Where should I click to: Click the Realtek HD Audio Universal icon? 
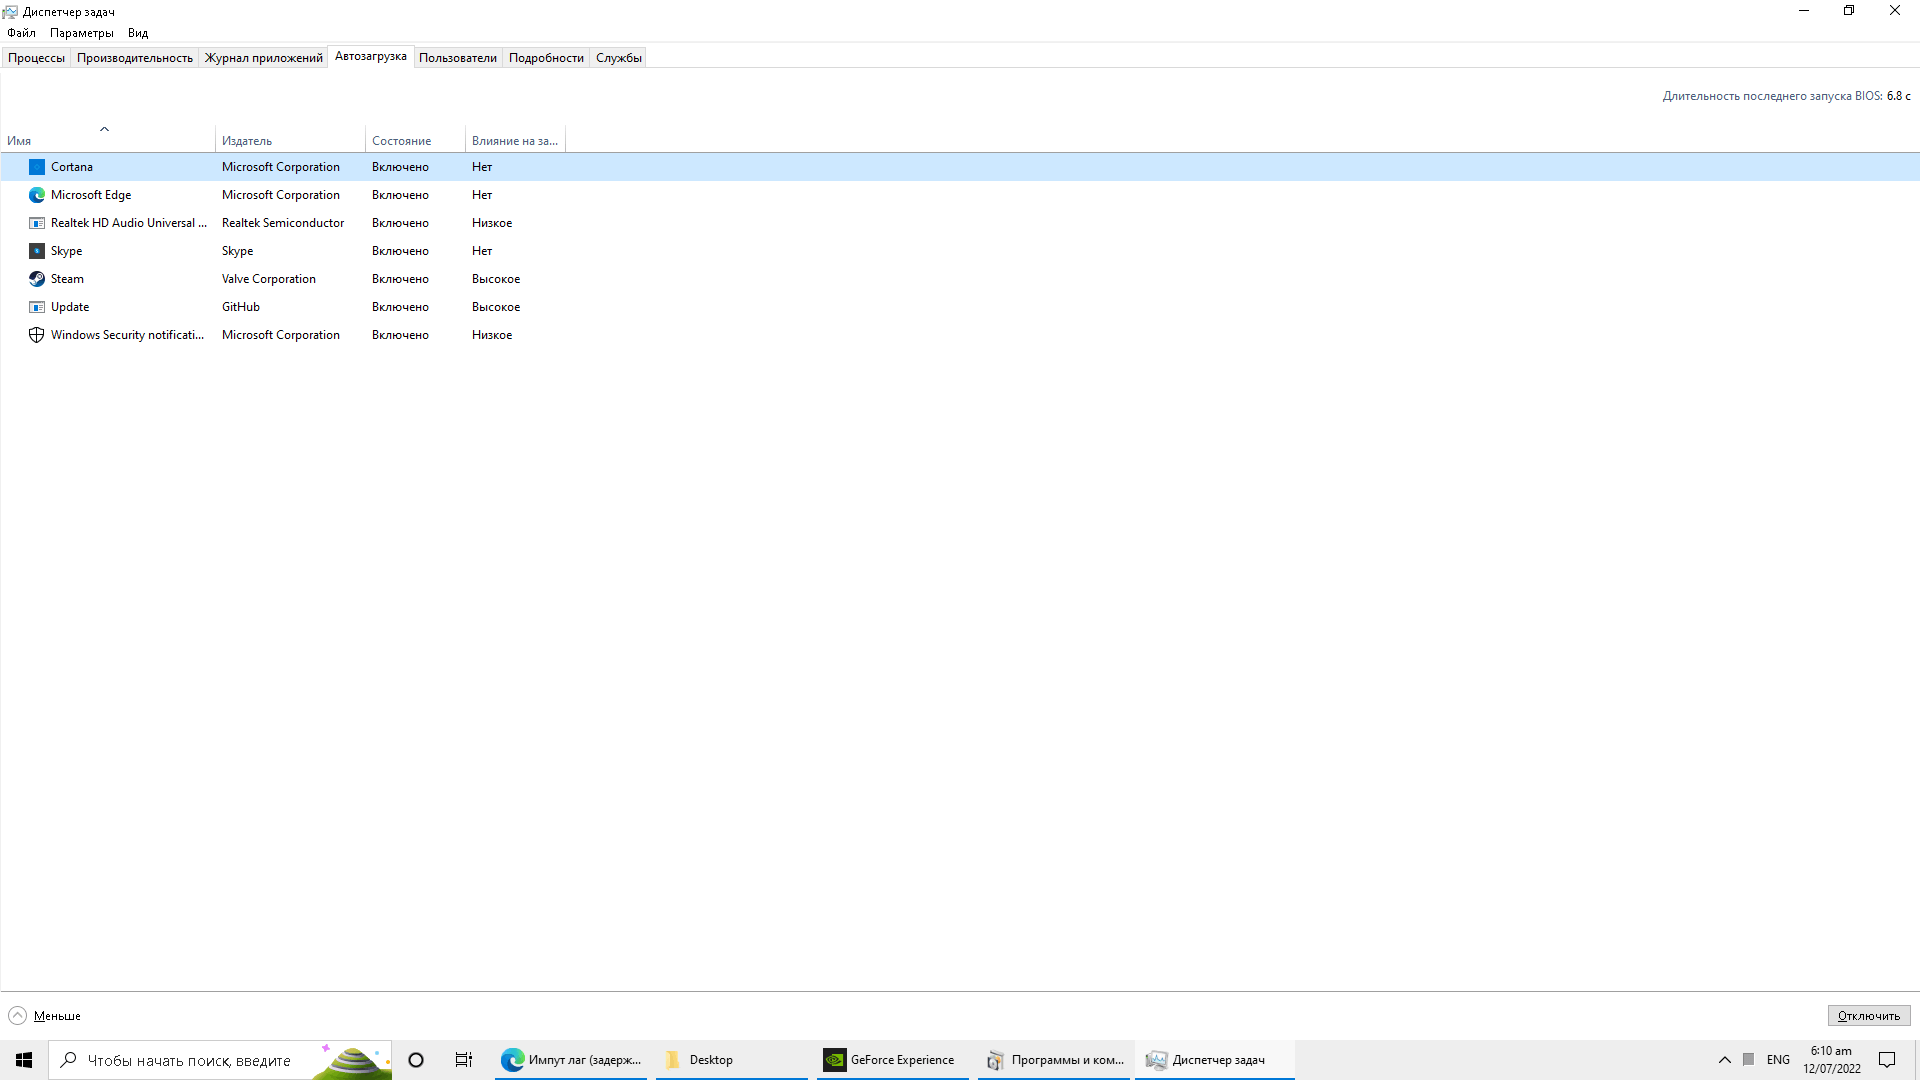coord(37,223)
